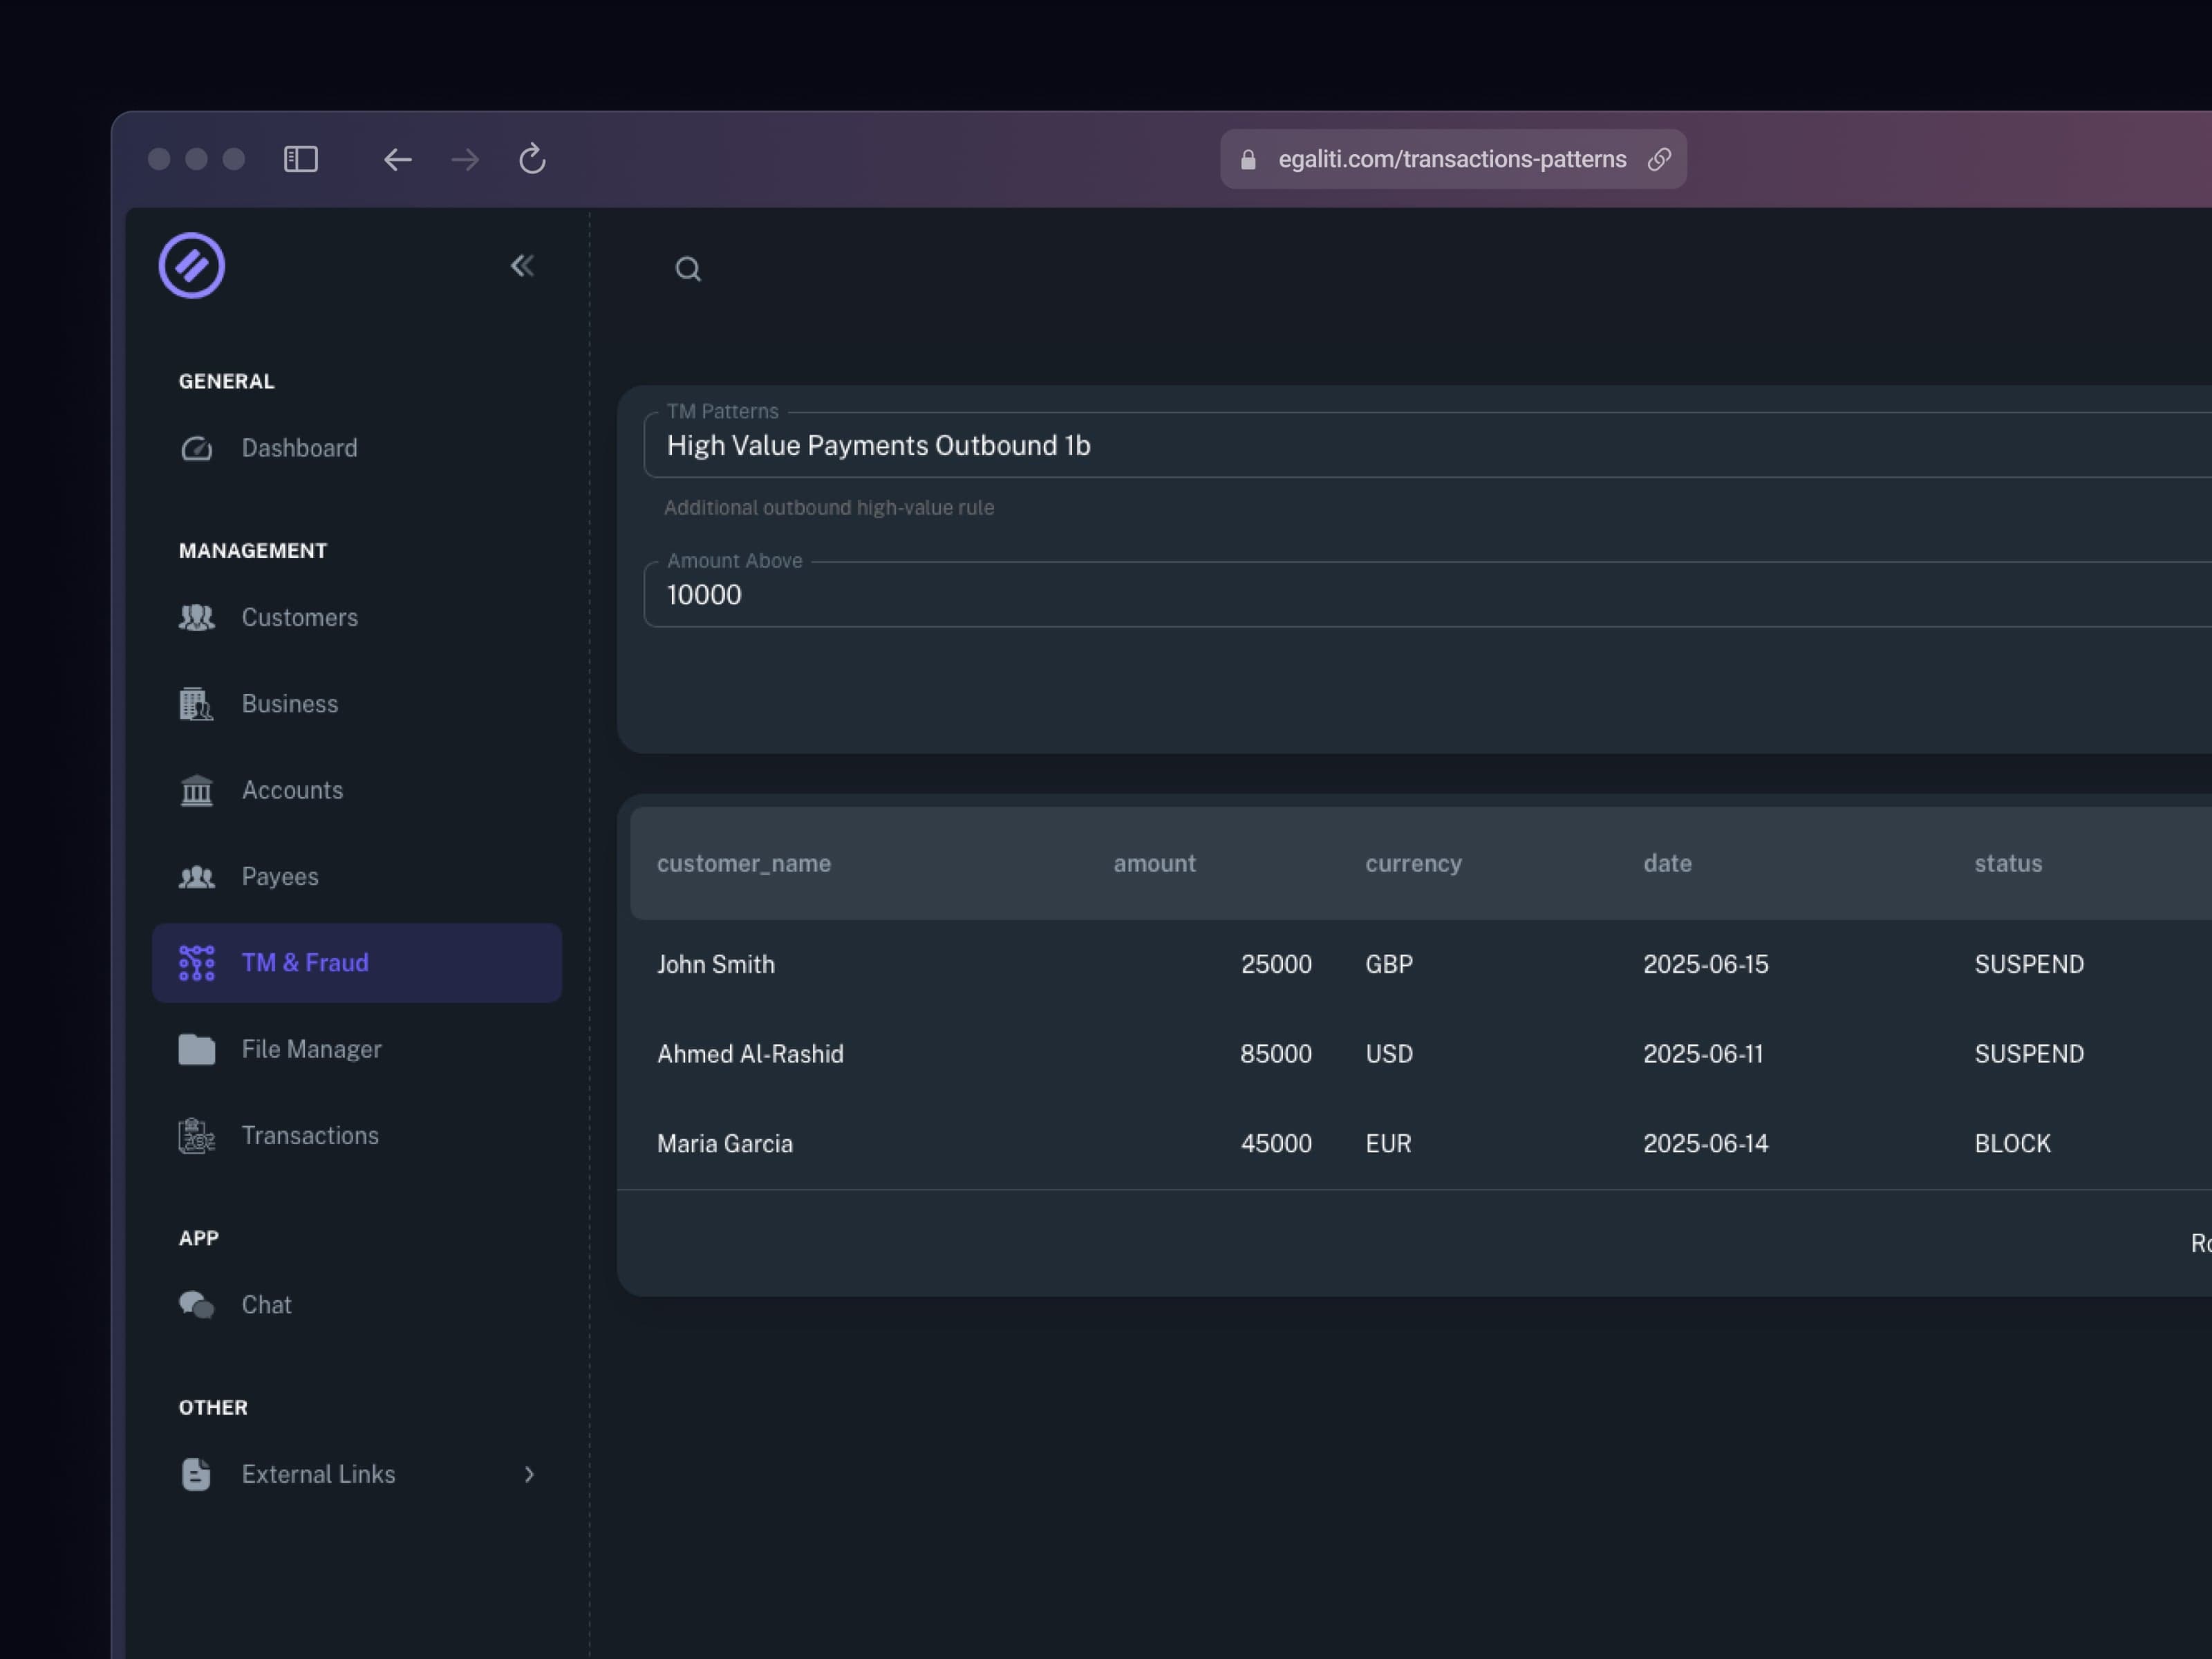Sort by status column header
This screenshot has height=1659, width=2212.
pyautogui.click(x=2008, y=864)
